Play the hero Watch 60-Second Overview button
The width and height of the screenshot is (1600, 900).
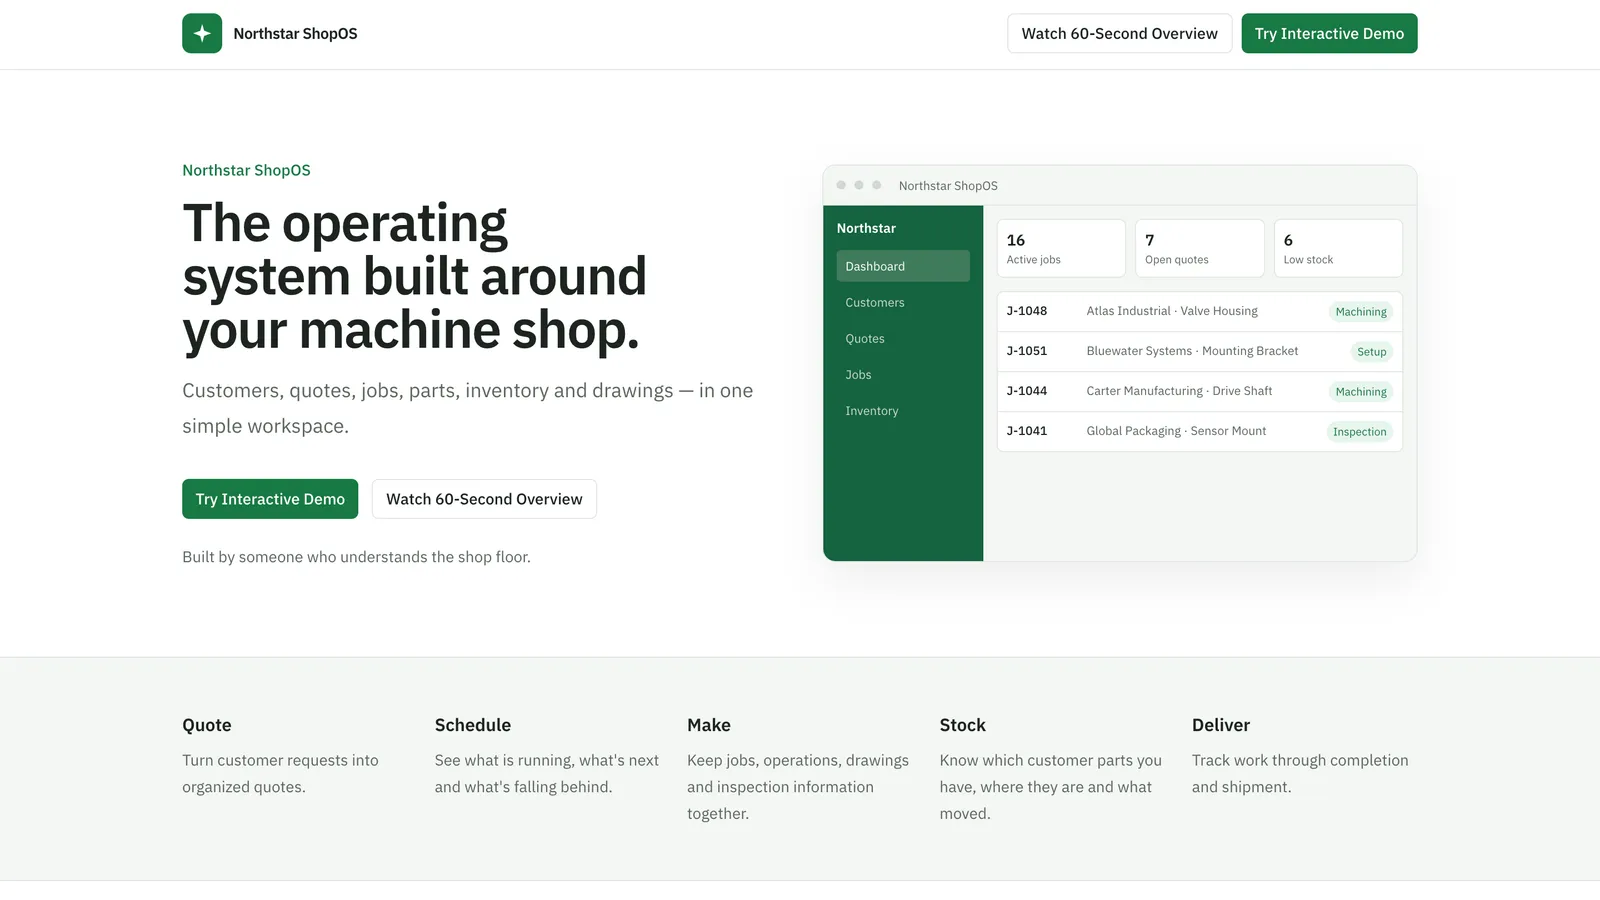point(484,499)
